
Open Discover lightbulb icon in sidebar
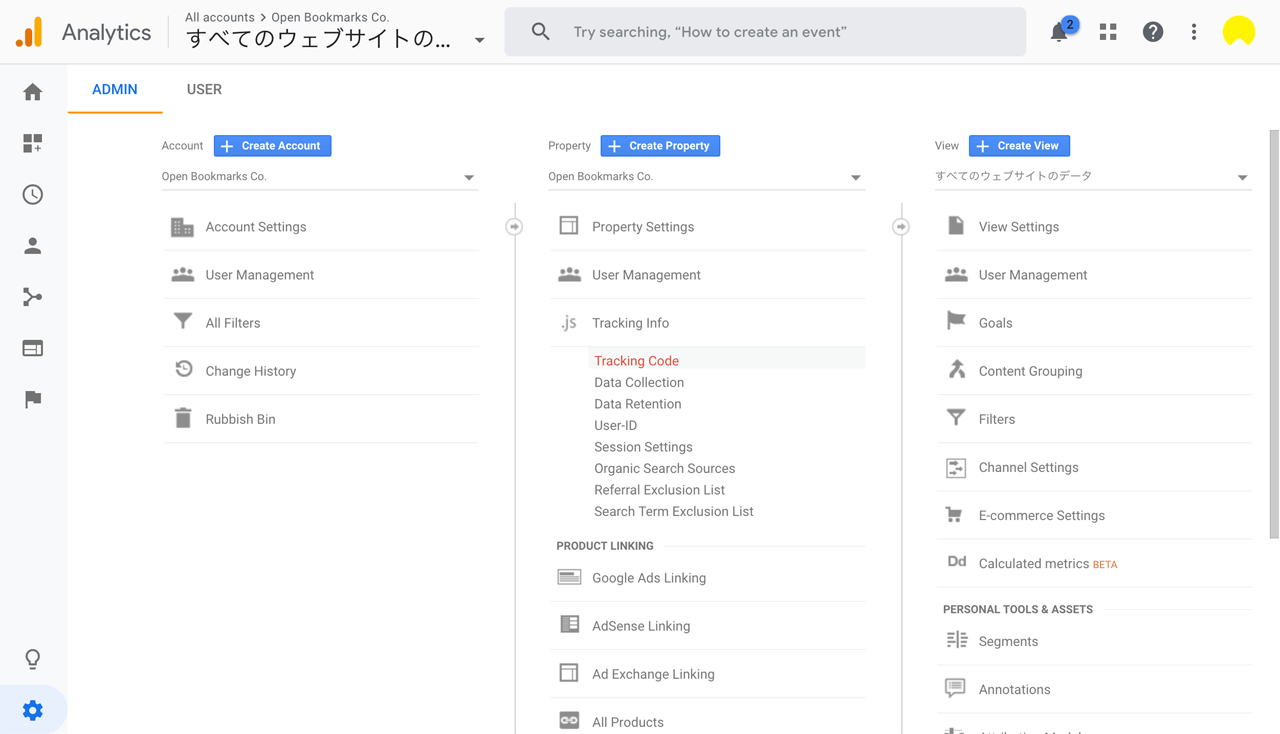pos(33,659)
